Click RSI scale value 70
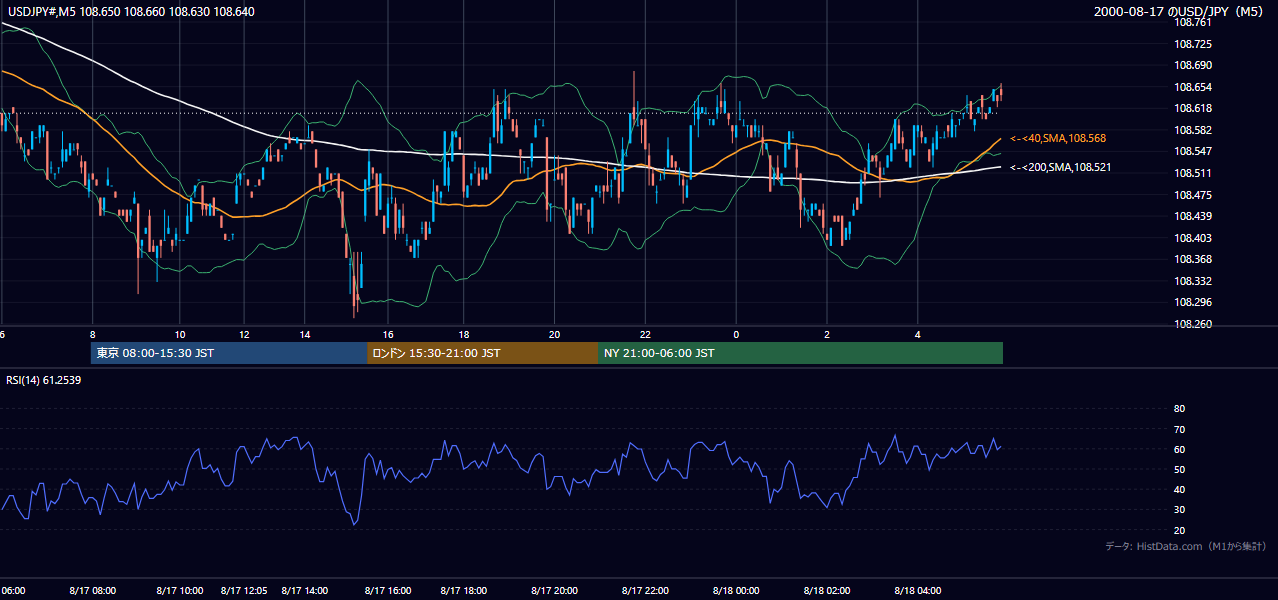 (1179, 429)
